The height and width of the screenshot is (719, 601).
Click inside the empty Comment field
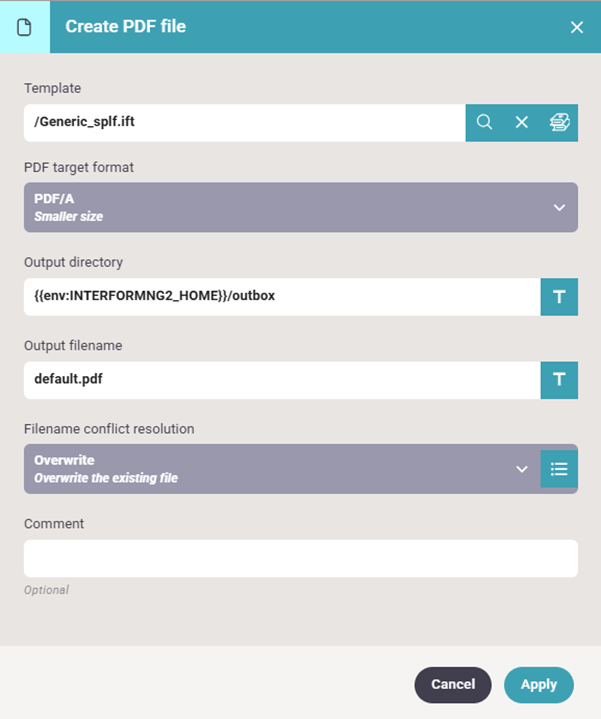coord(300,558)
